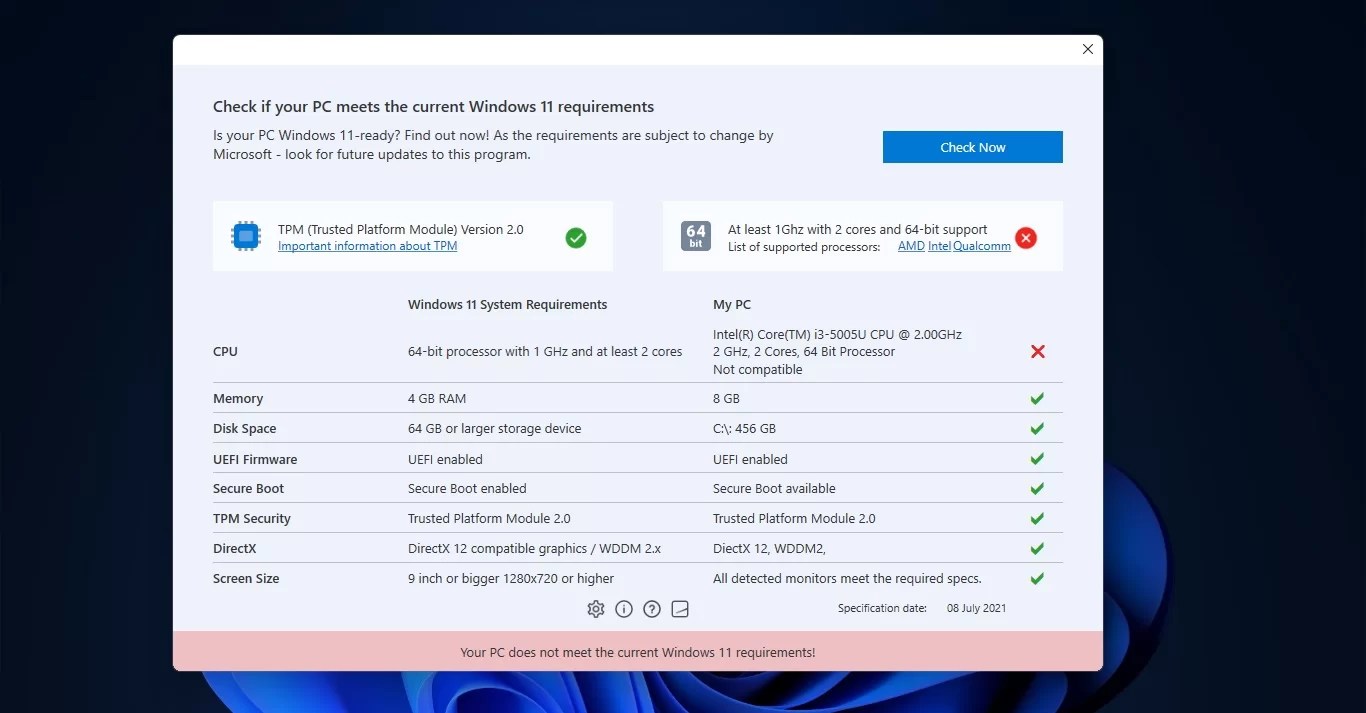Click the red X for processor support
1366x713 pixels.
[1026, 238]
